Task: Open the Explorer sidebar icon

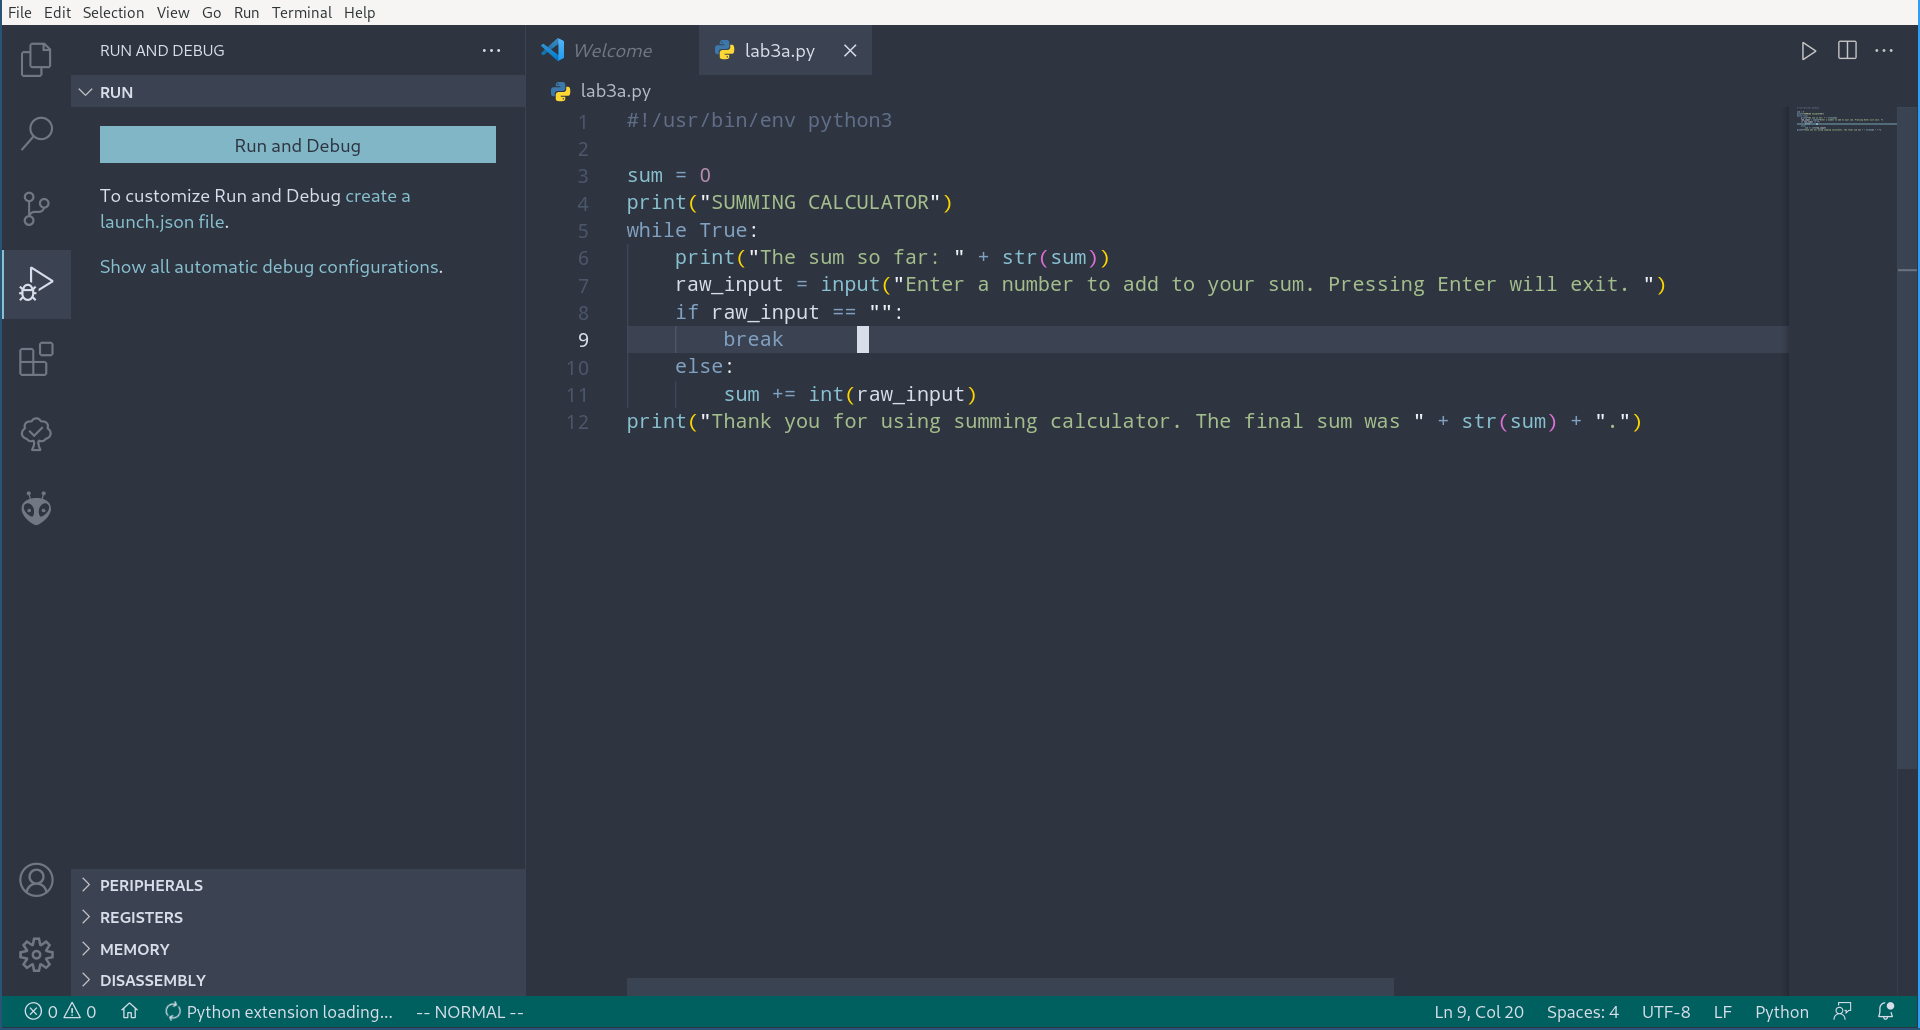Action: 37,60
